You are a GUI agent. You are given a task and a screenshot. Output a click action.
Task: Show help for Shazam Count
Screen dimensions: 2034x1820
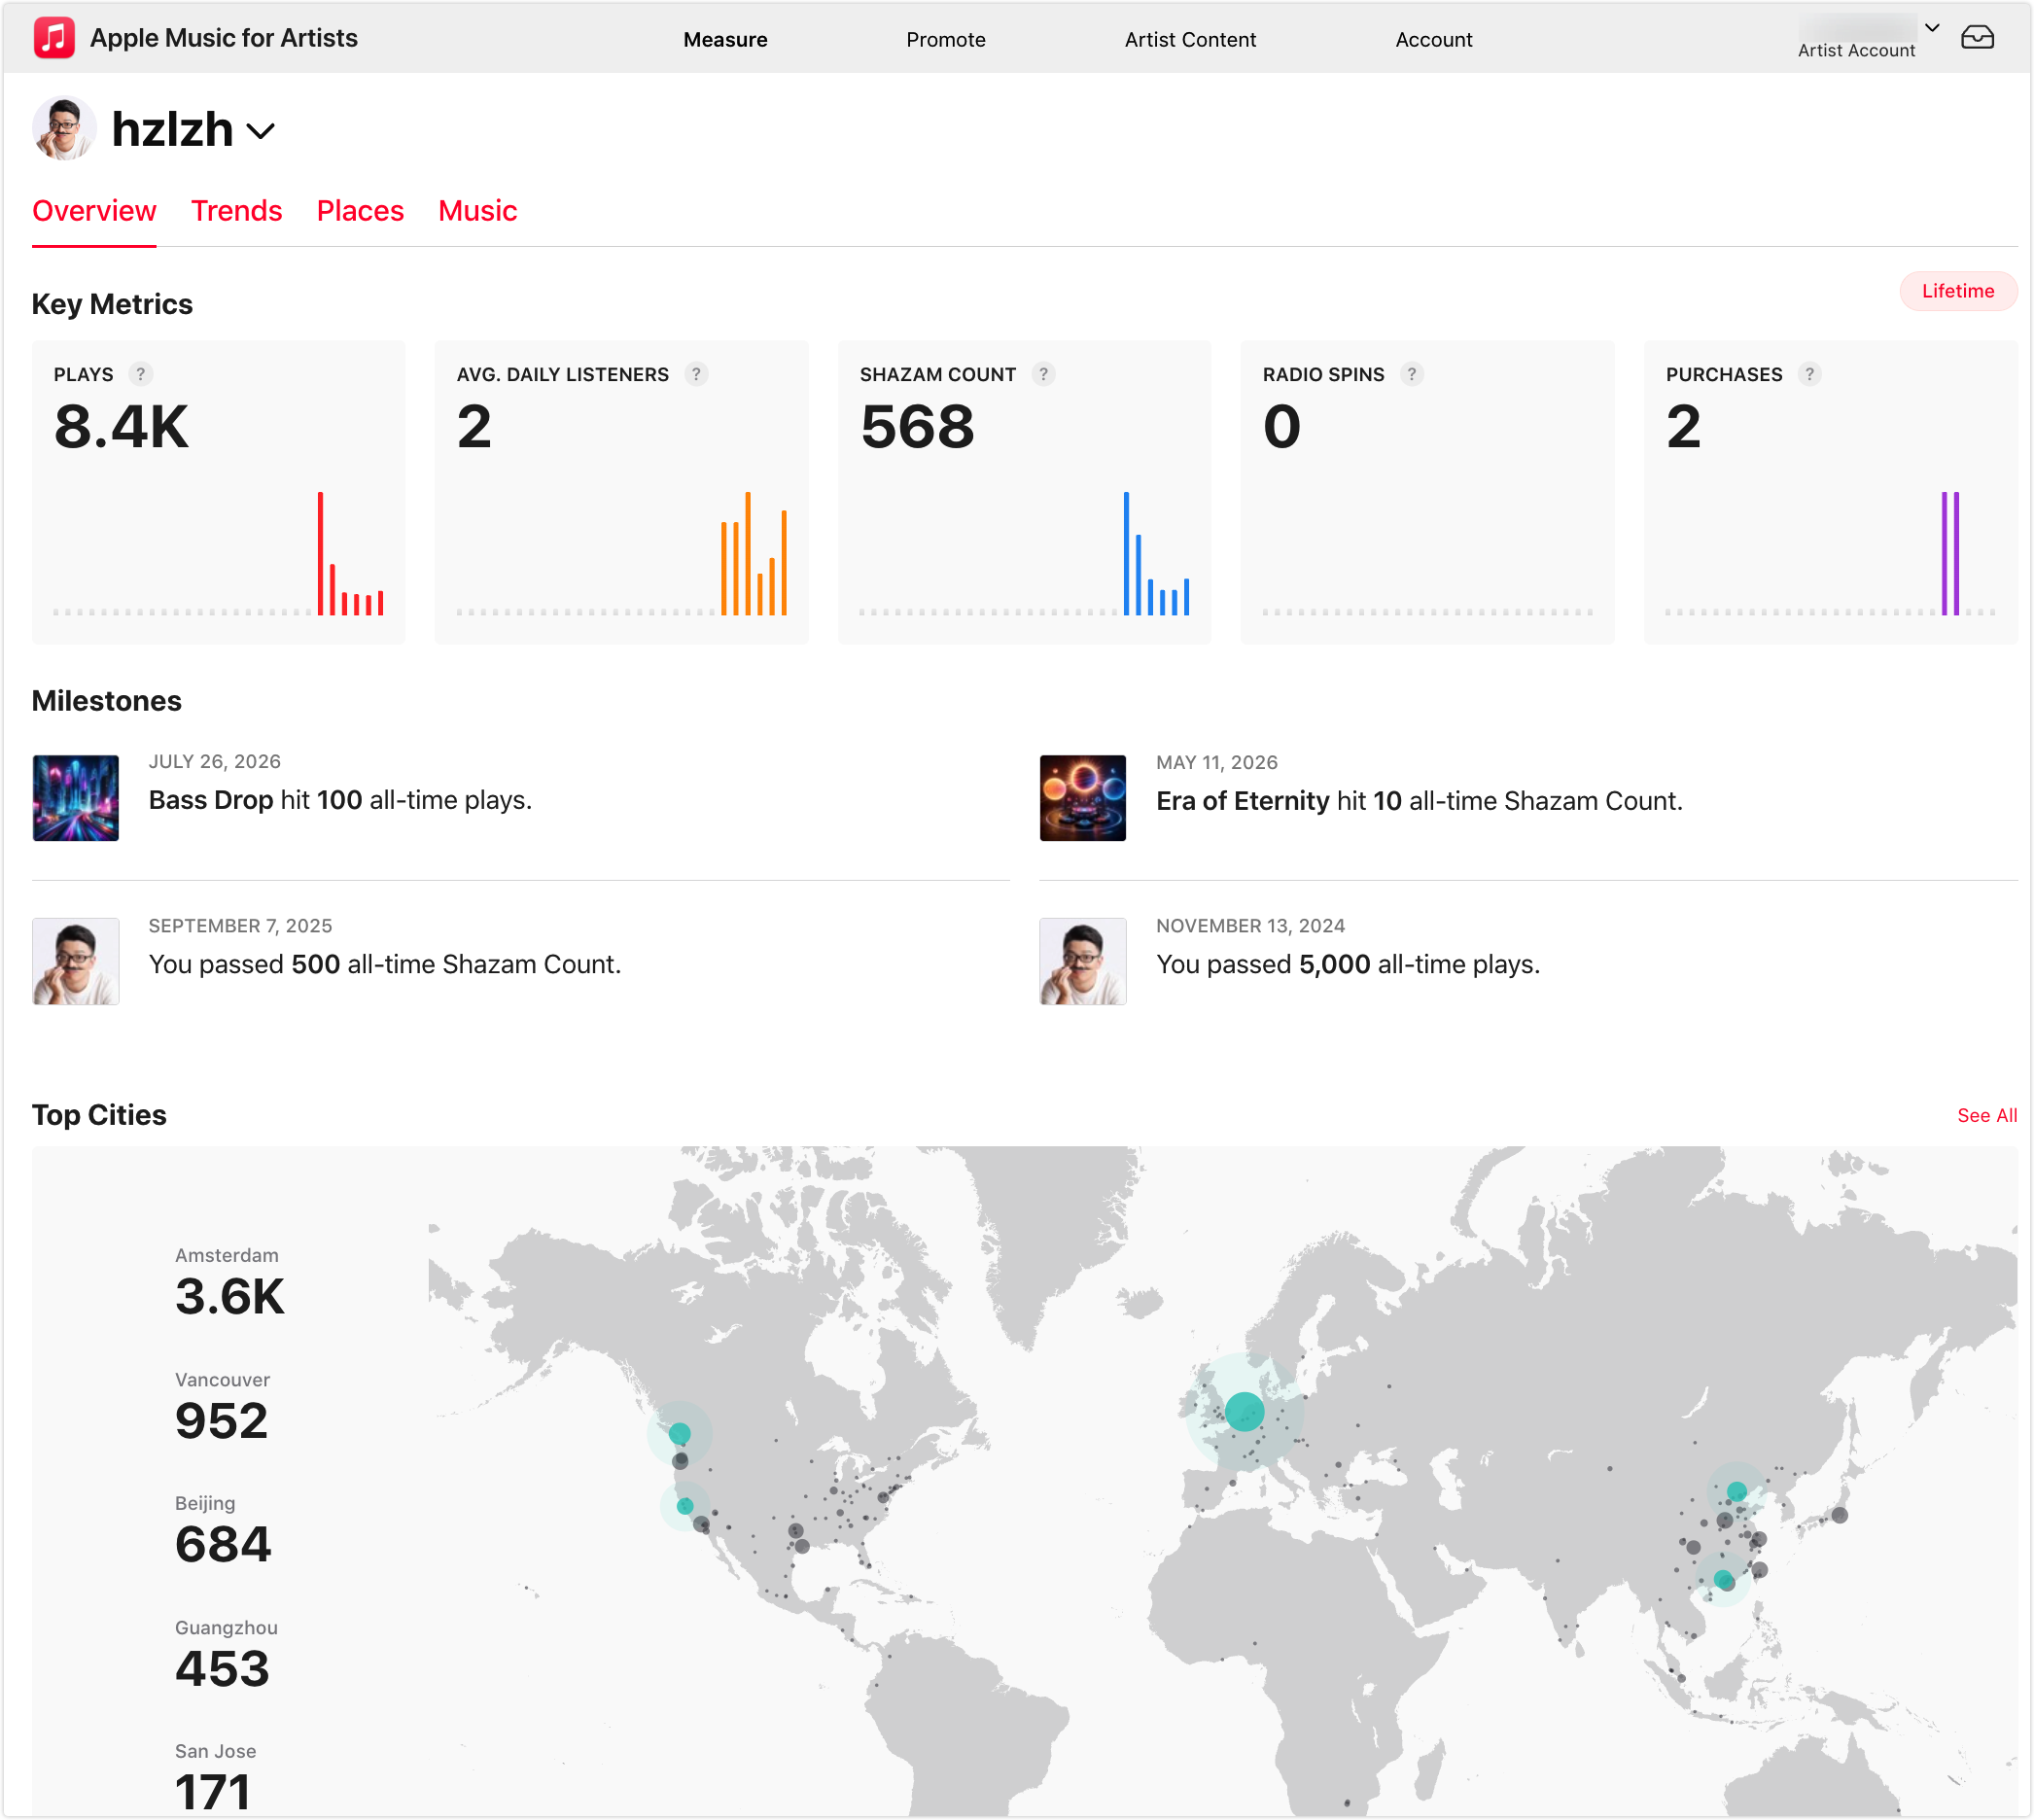click(1043, 374)
